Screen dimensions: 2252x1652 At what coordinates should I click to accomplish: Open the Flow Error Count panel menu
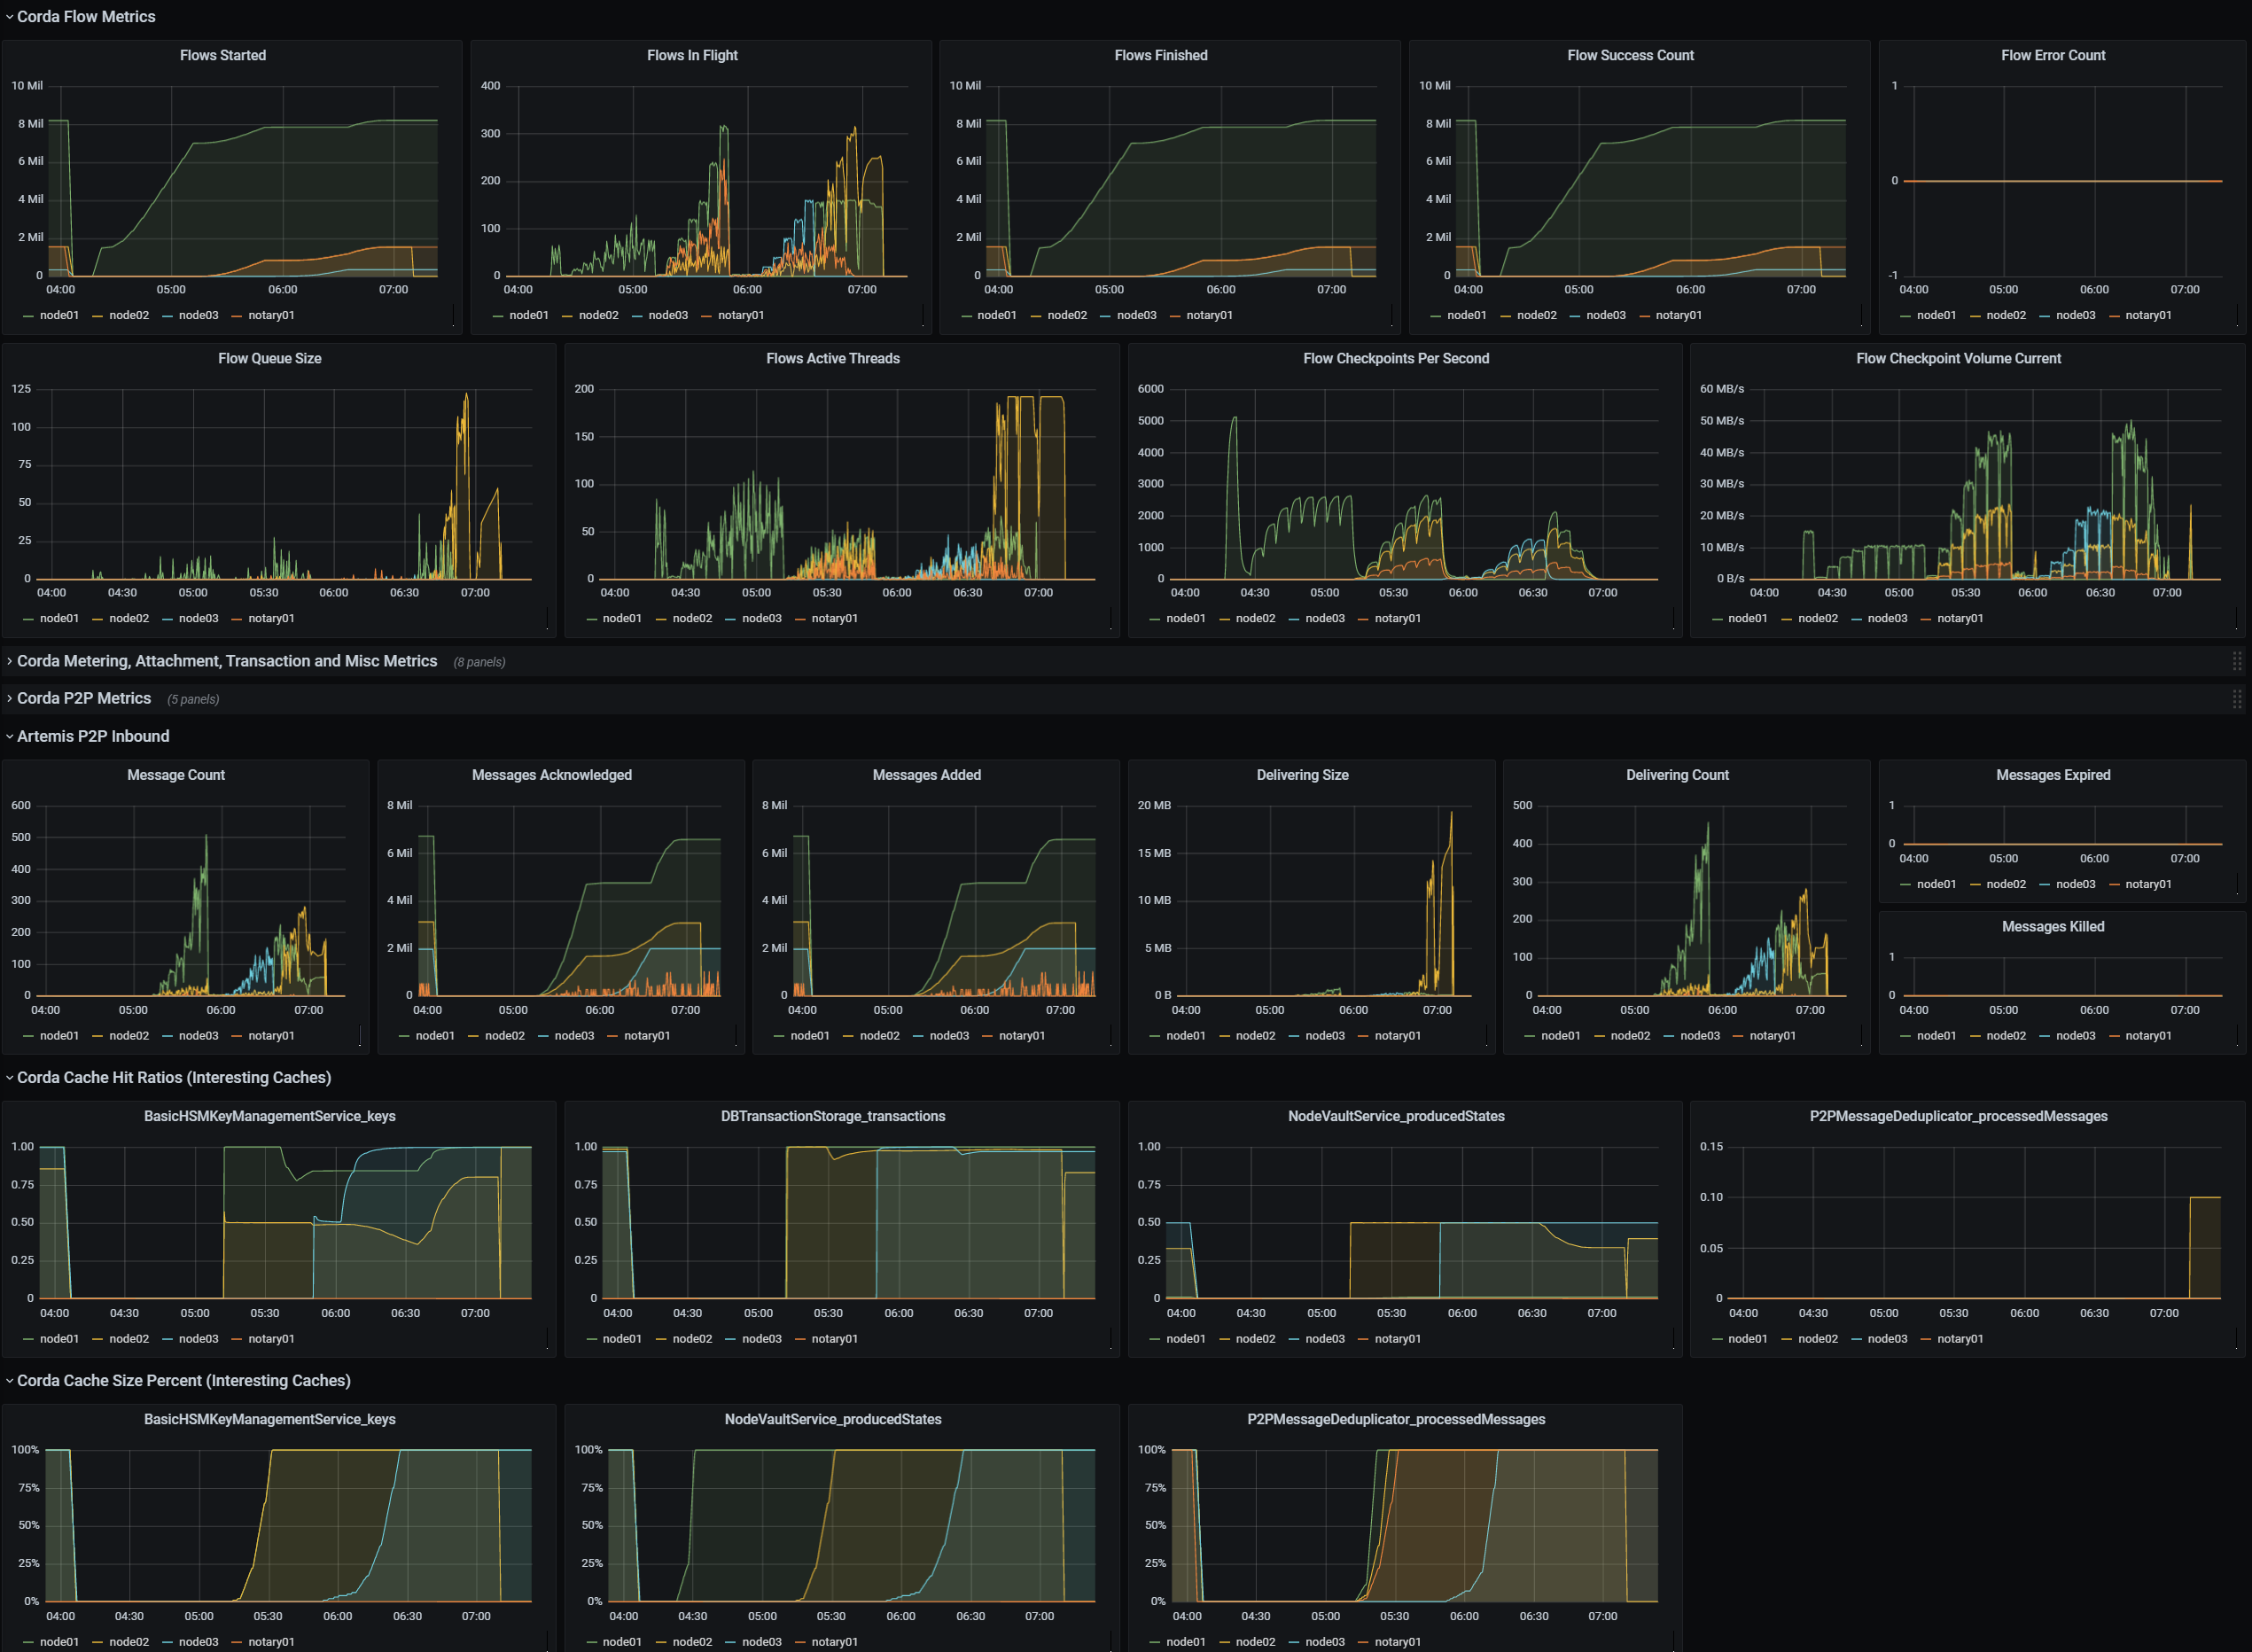click(2053, 55)
